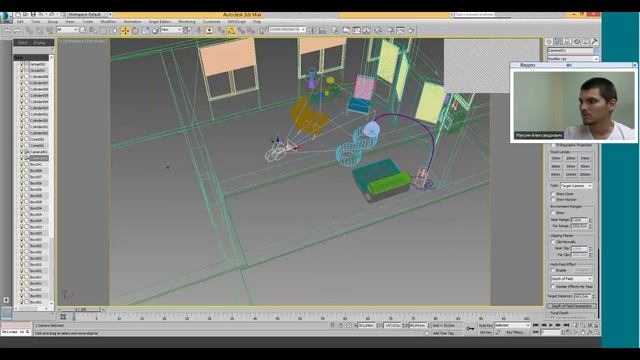This screenshot has height=360, width=640.
Task: Select the Select and Rotate tool
Action: coord(135,31)
